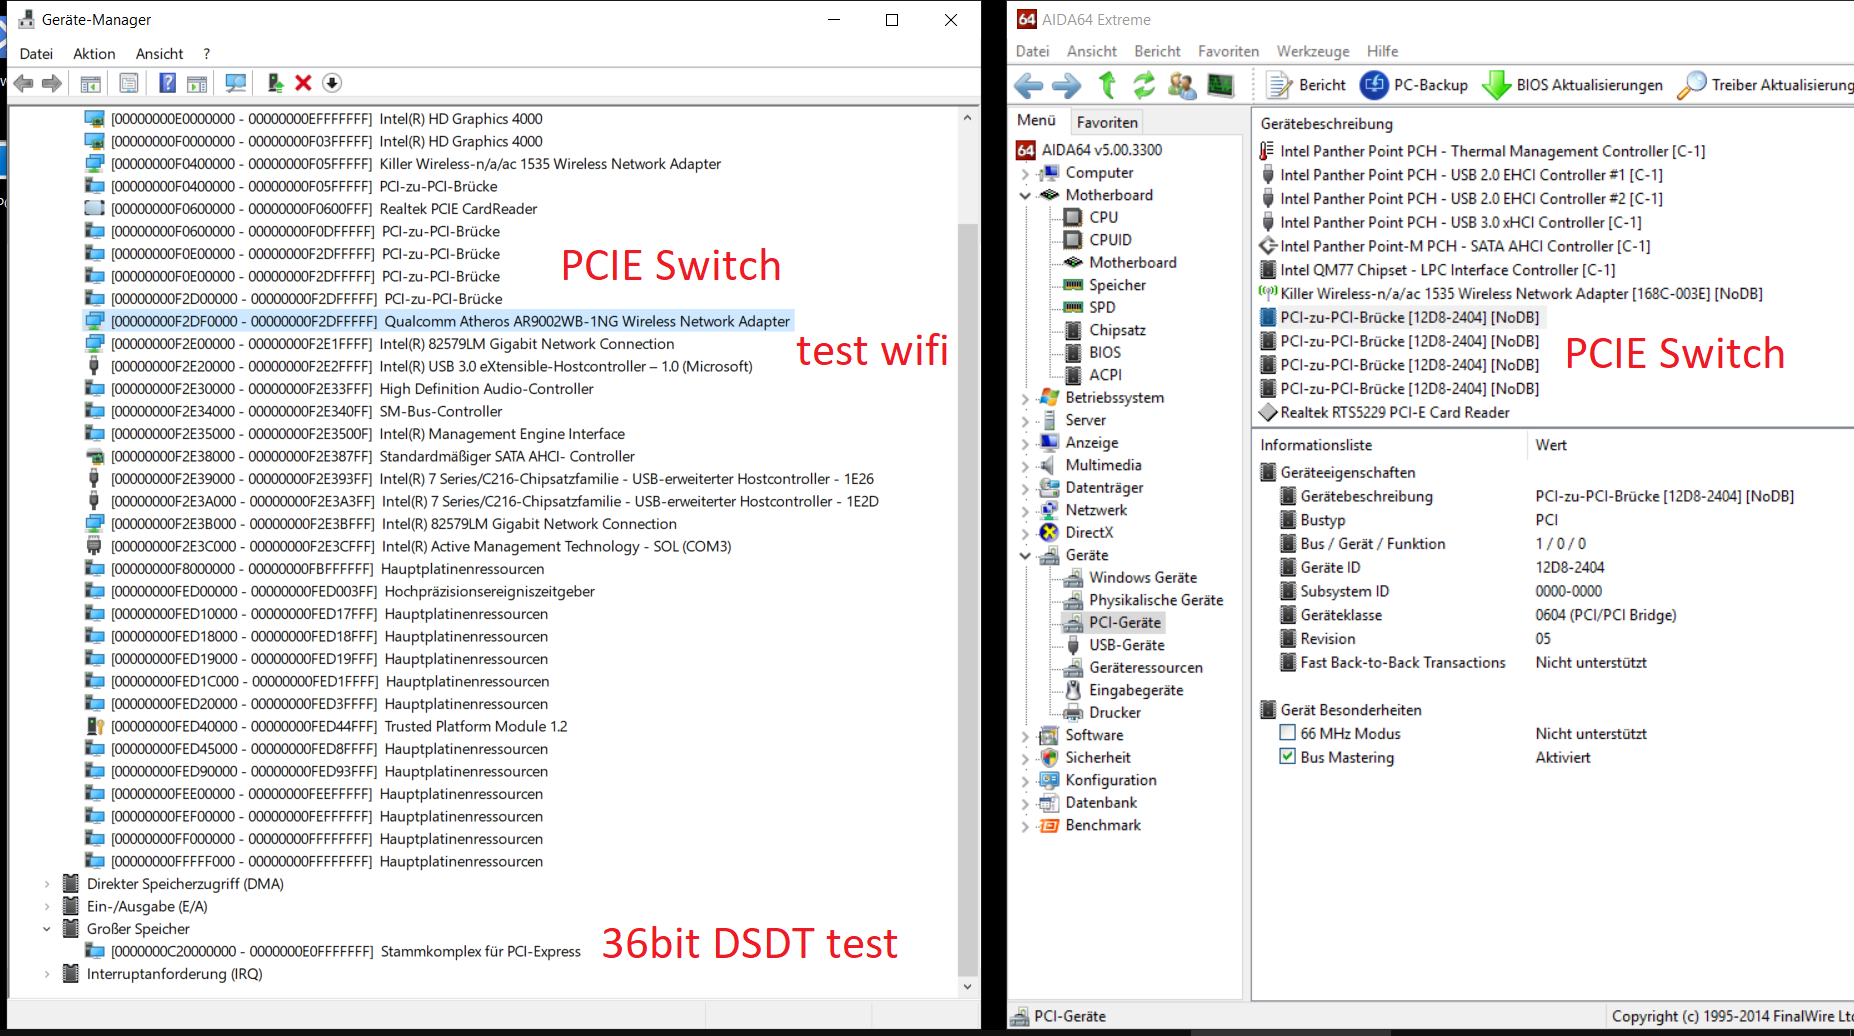This screenshot has height=1036, width=1854.
Task: Click the disable device down-arrow icon
Action: tap(331, 83)
